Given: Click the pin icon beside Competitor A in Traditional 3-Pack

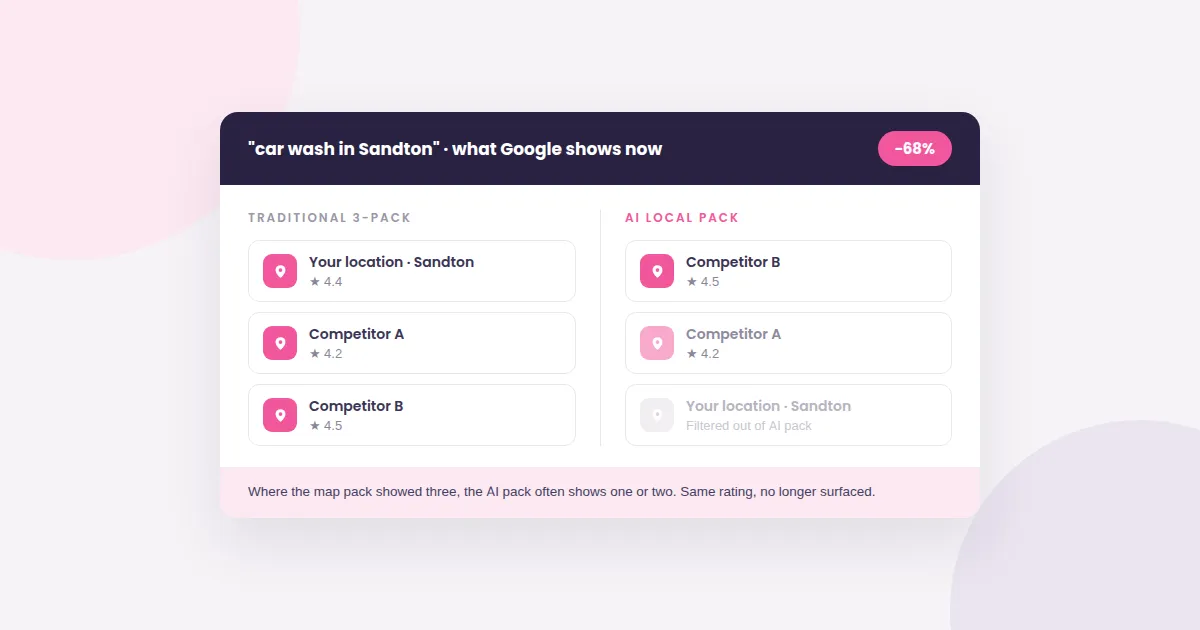Looking at the screenshot, I should (280, 343).
